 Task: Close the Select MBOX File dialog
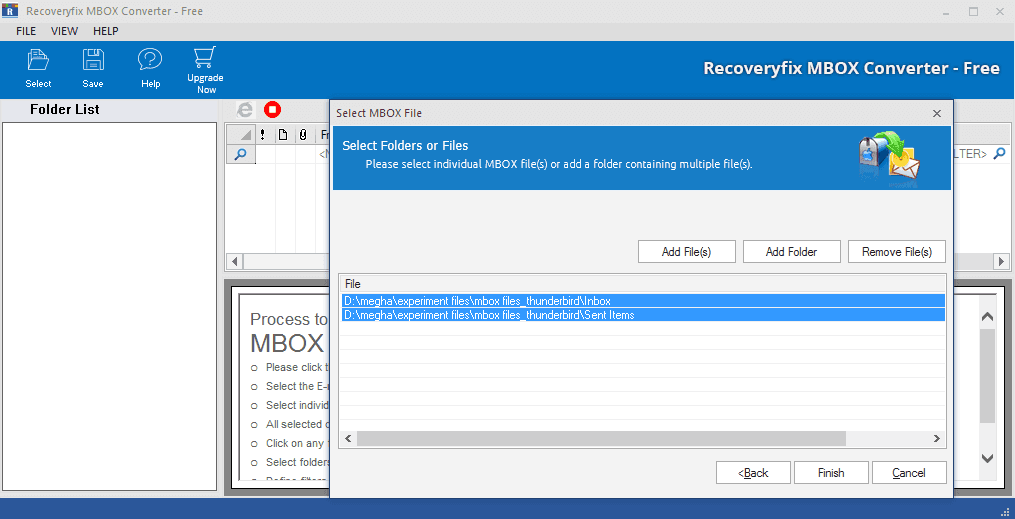(937, 113)
